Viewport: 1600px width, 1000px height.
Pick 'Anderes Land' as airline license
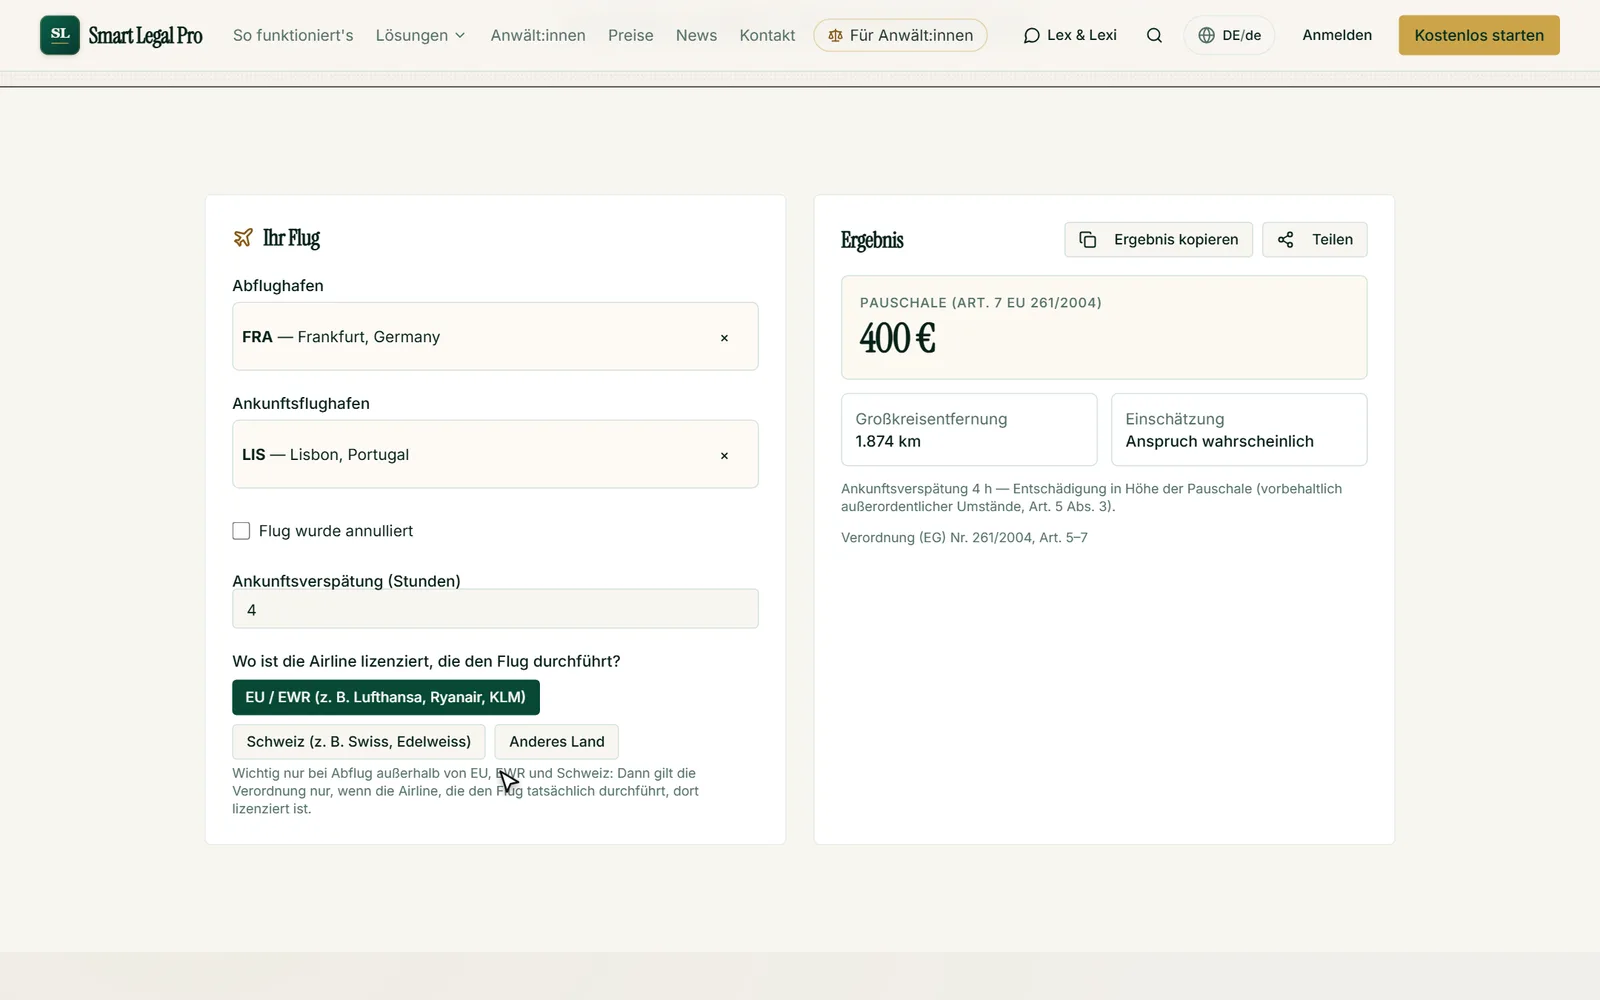pyautogui.click(x=557, y=742)
